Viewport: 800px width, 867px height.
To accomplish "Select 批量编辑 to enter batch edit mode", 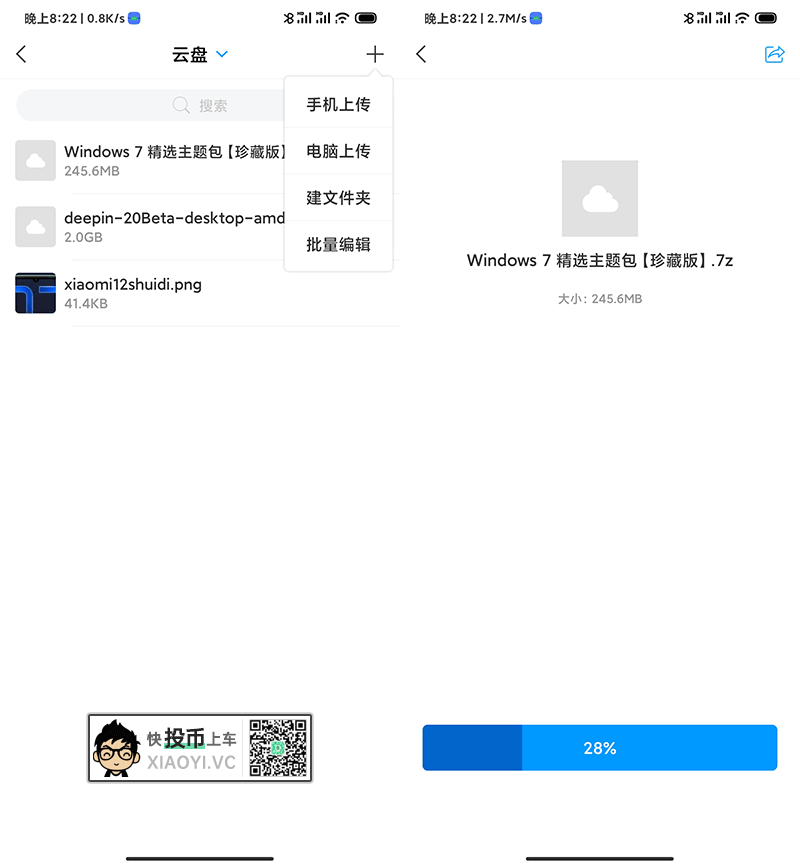I will coord(338,245).
